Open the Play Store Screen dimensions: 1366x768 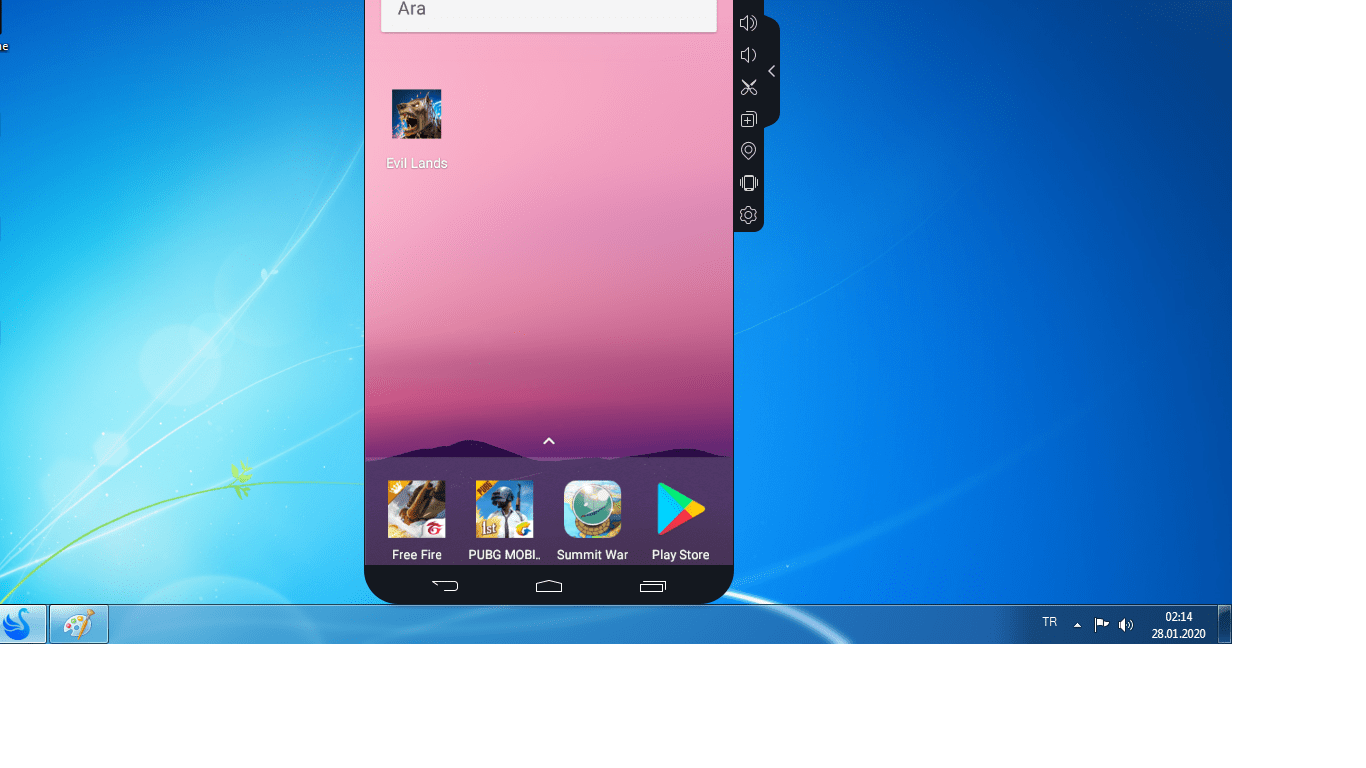coord(681,509)
